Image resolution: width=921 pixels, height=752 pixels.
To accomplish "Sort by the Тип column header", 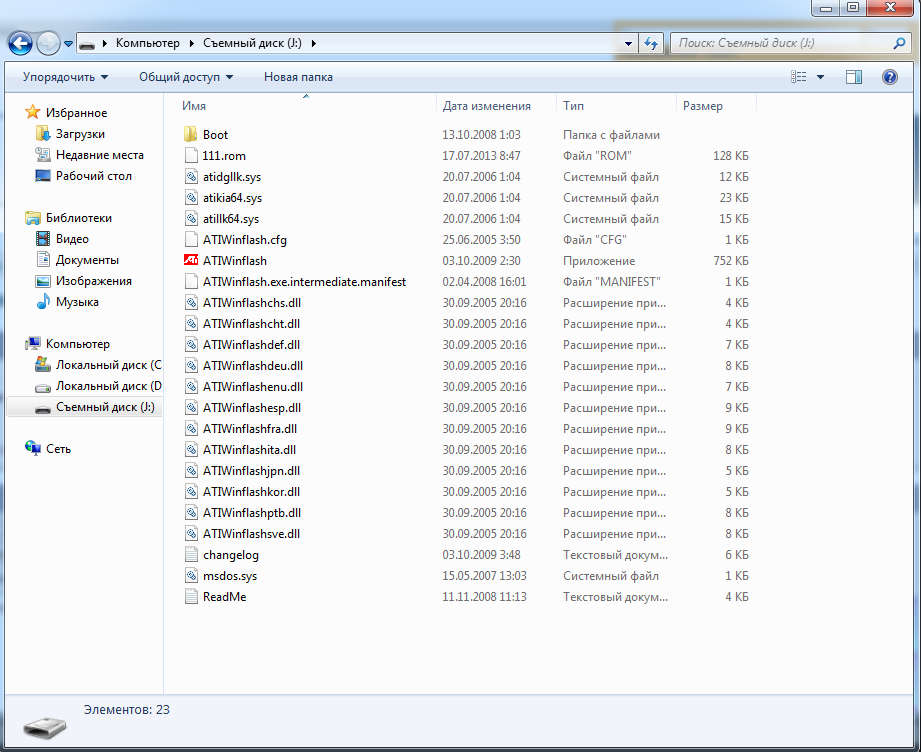I will coord(573,106).
